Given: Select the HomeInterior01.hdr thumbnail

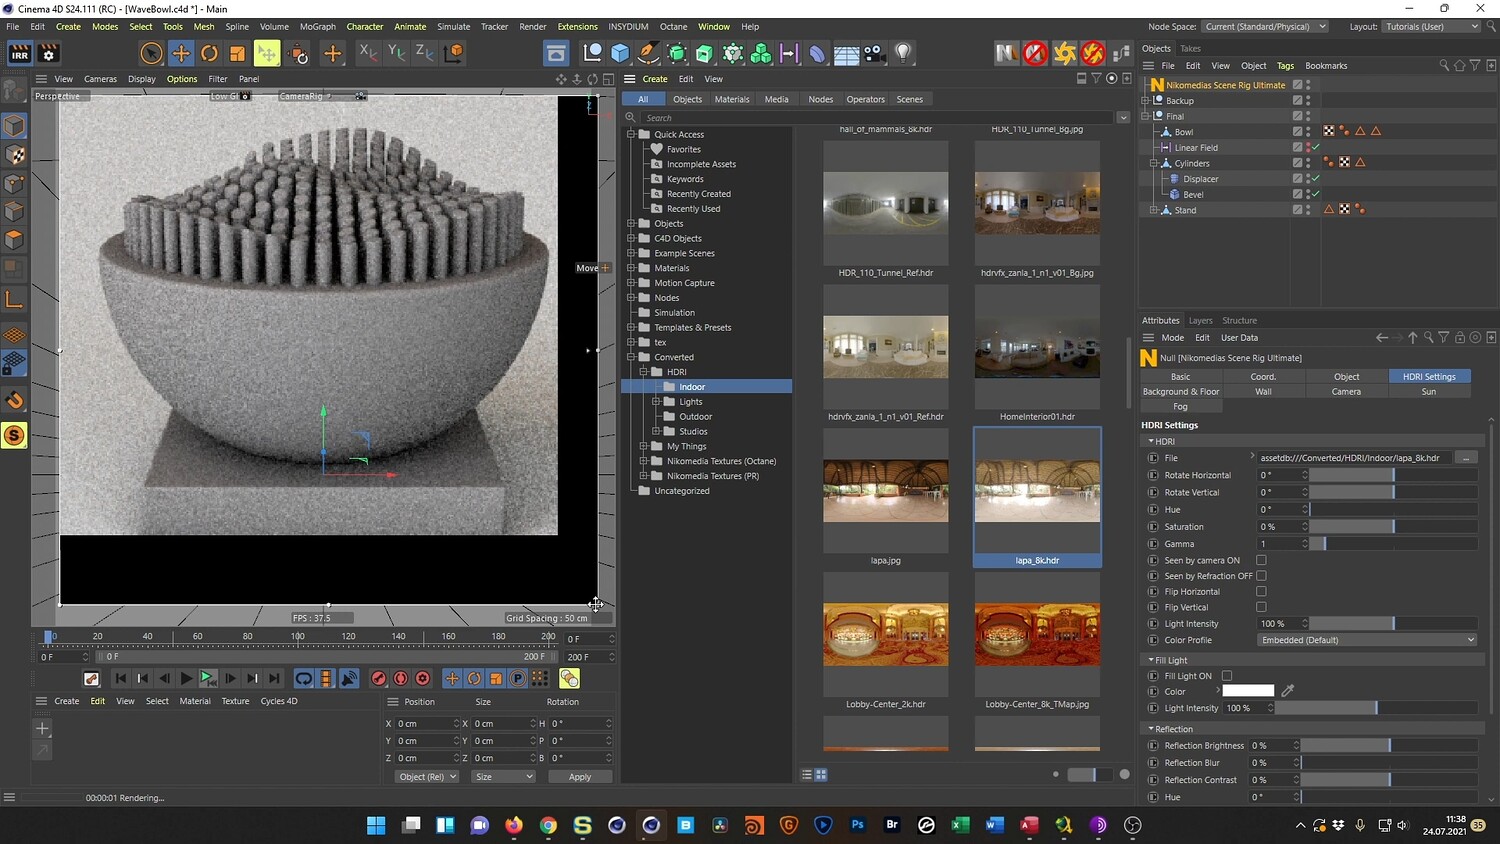Looking at the screenshot, I should click(x=1037, y=347).
